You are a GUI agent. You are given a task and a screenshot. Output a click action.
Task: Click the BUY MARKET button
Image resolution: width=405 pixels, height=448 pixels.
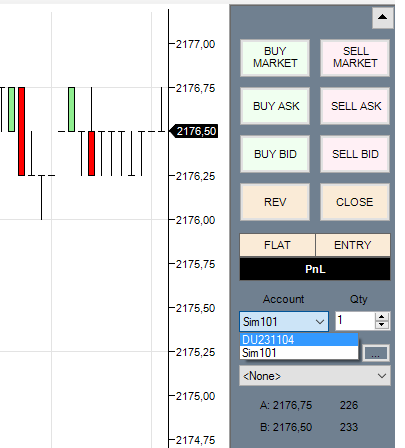275,58
